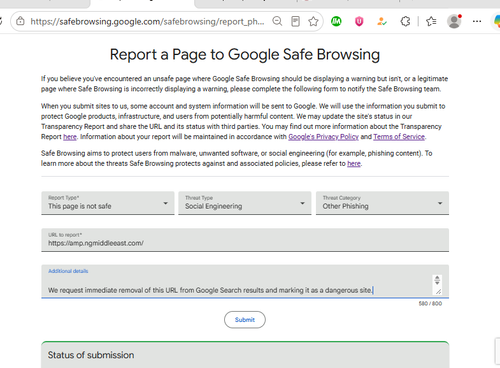Open the Copilot sidebar icon
Image resolution: width=500 pixels, height=368 pixels.
497,21
